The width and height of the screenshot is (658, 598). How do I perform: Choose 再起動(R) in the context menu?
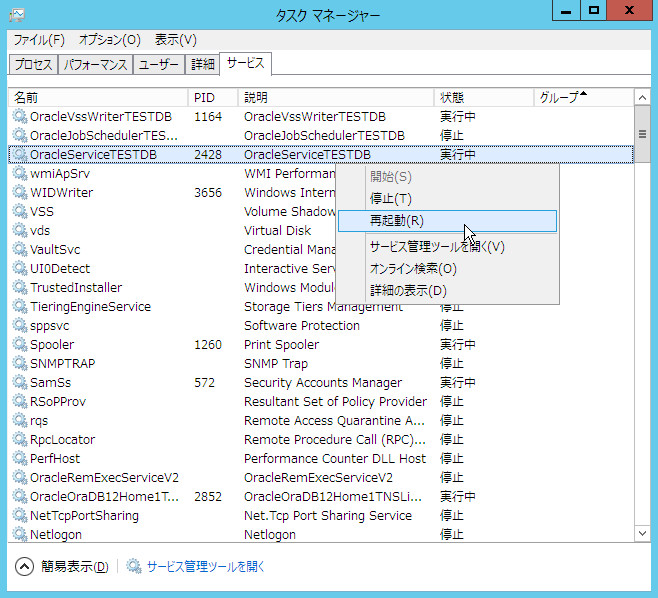tap(447, 221)
